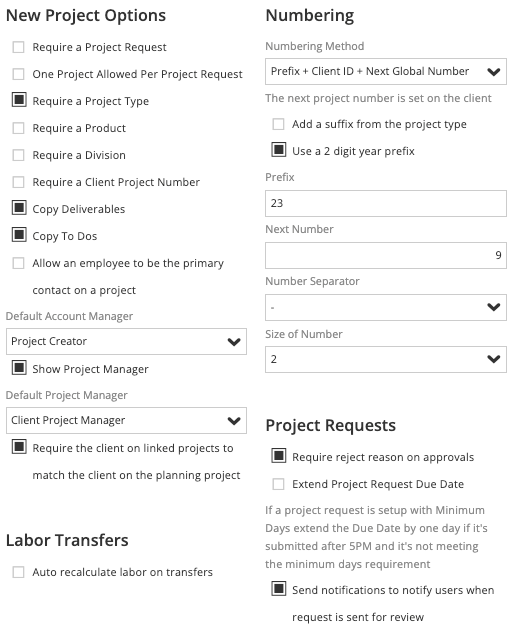Screen dimensions: 517x626
Task: Expand the Size of Number dropdown
Action: (386, 359)
